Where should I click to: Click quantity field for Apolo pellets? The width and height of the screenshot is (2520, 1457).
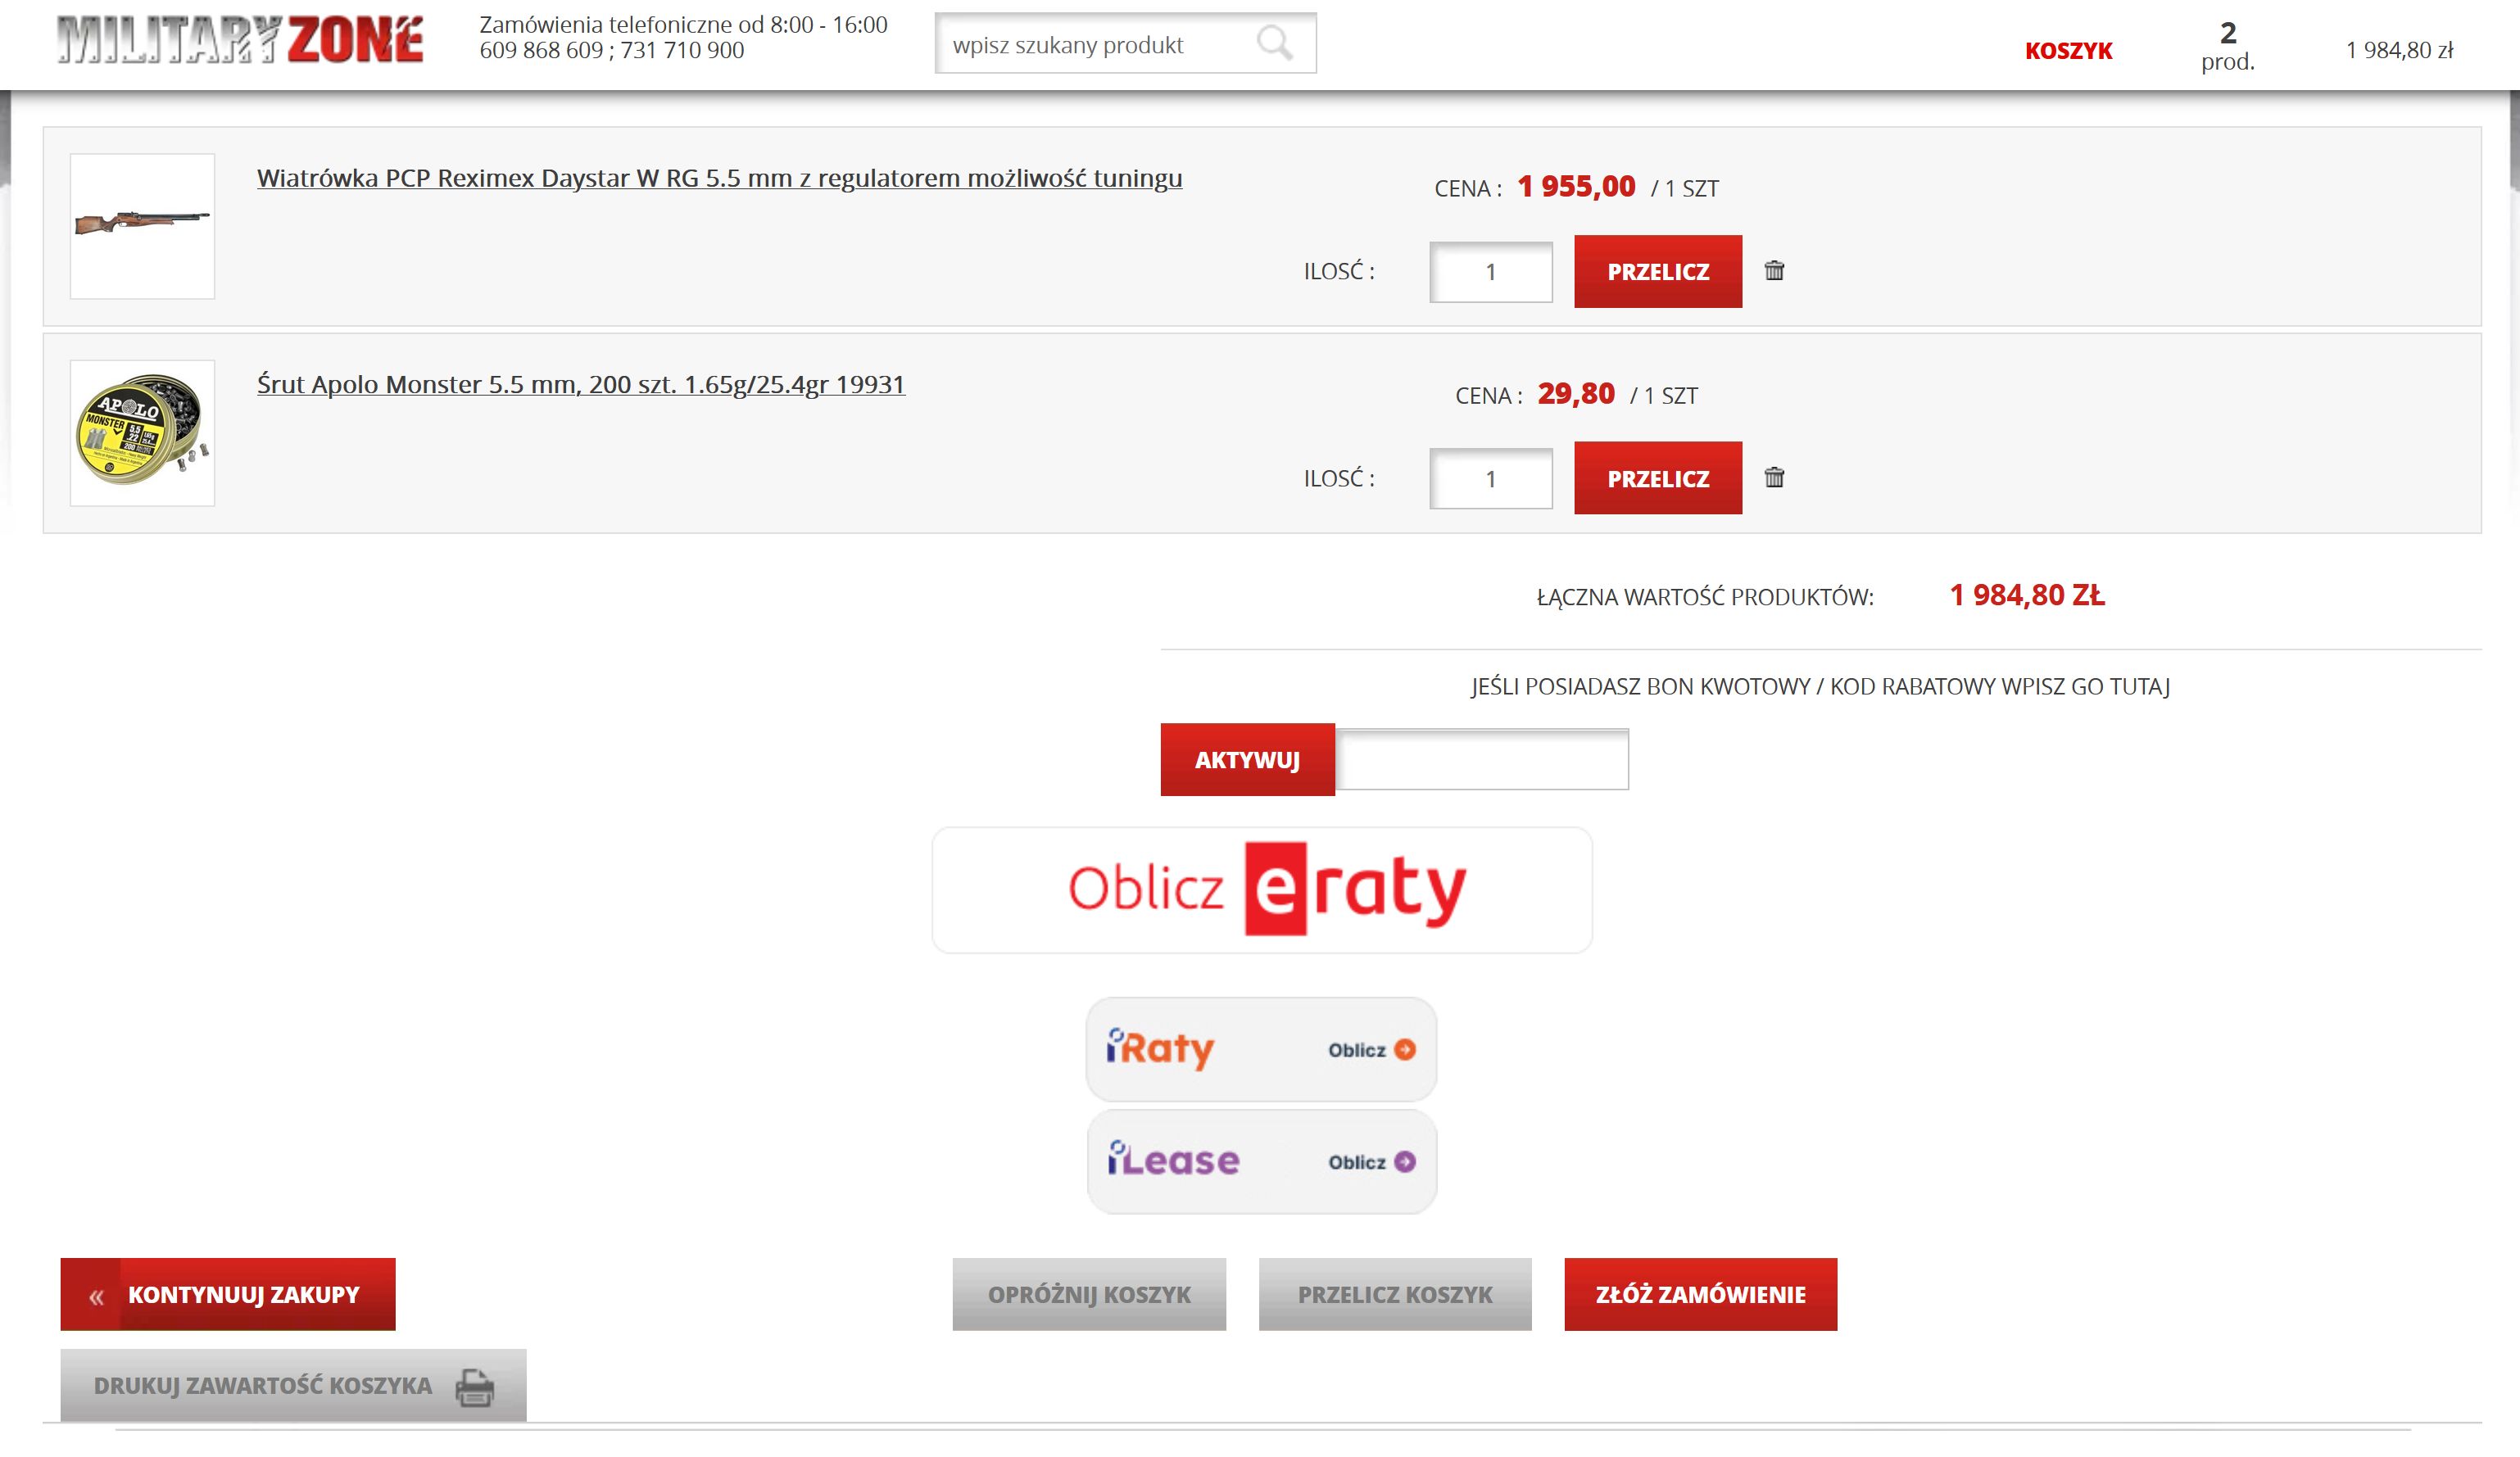point(1490,479)
